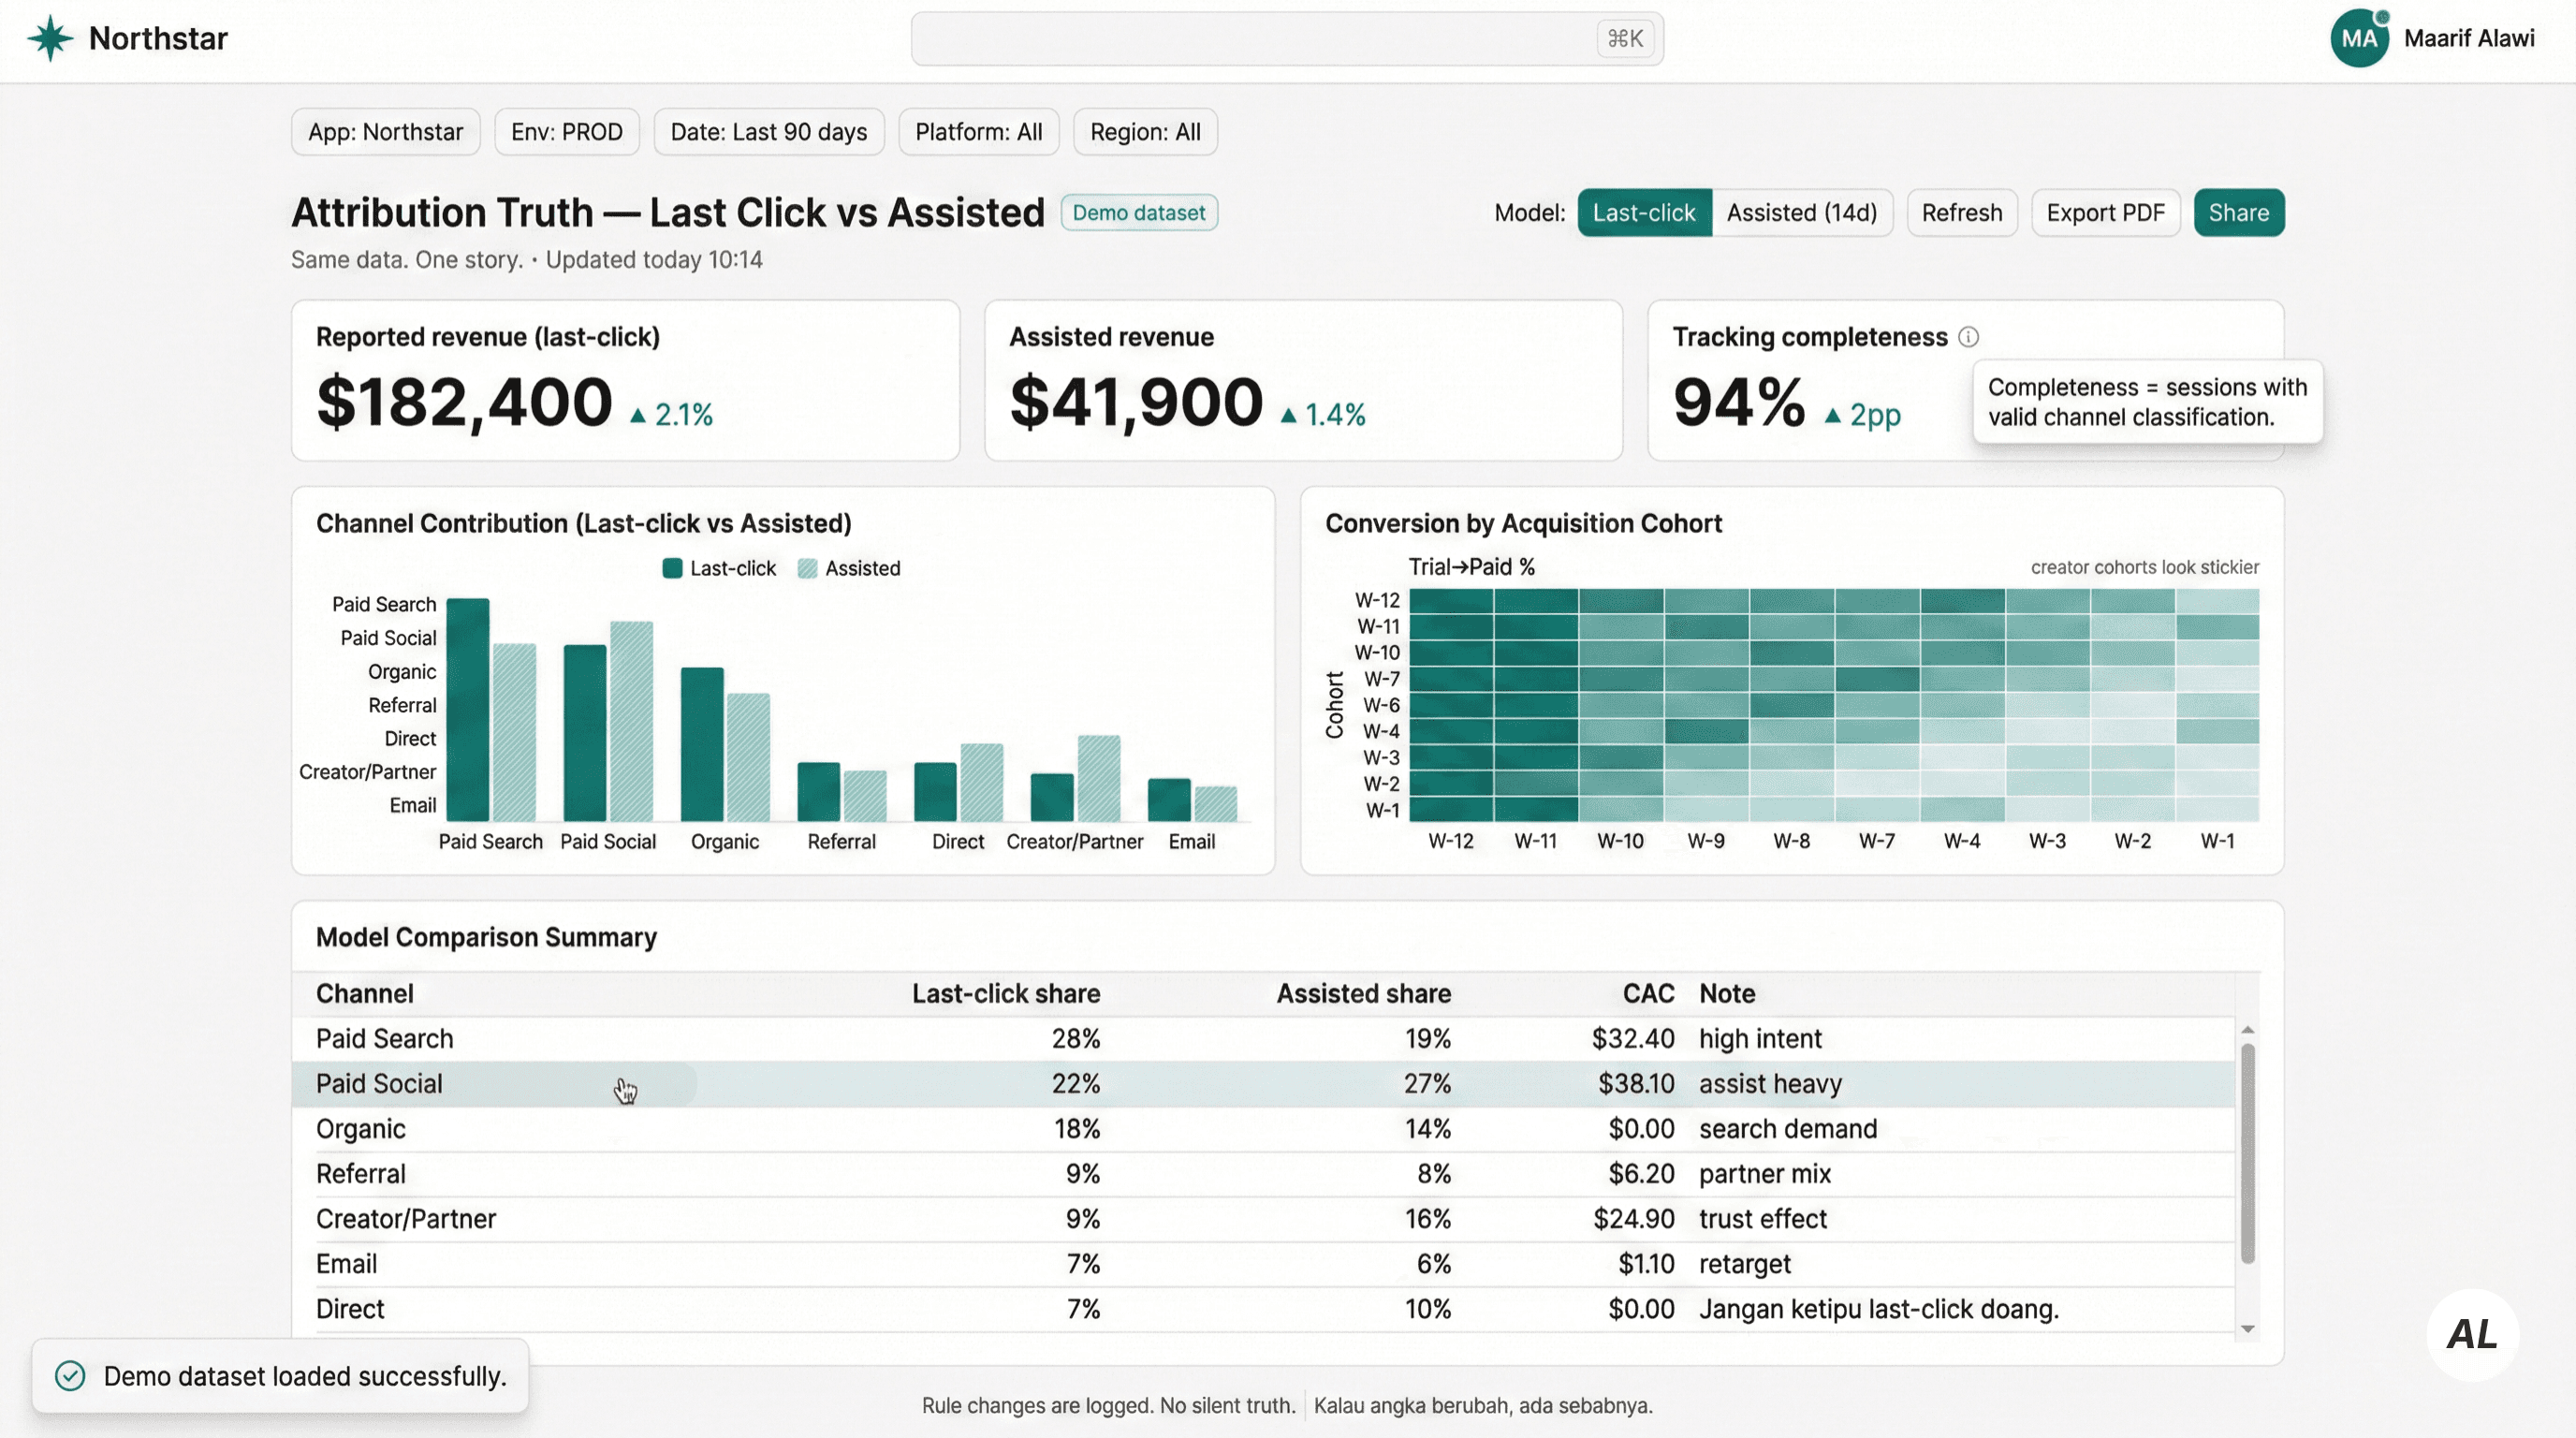Click the Northstar star logo icon
Image resolution: width=2576 pixels, height=1438 pixels.
click(x=50, y=39)
